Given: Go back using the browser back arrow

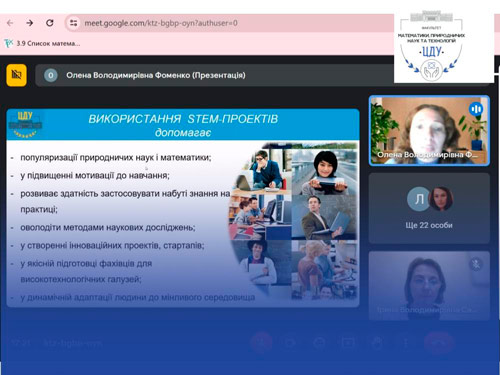Looking at the screenshot, I should click(10, 23).
